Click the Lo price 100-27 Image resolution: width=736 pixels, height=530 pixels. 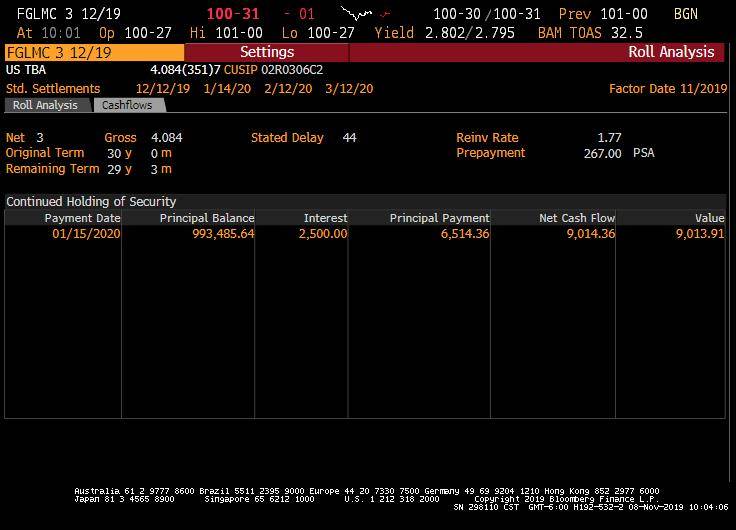(x=331, y=33)
